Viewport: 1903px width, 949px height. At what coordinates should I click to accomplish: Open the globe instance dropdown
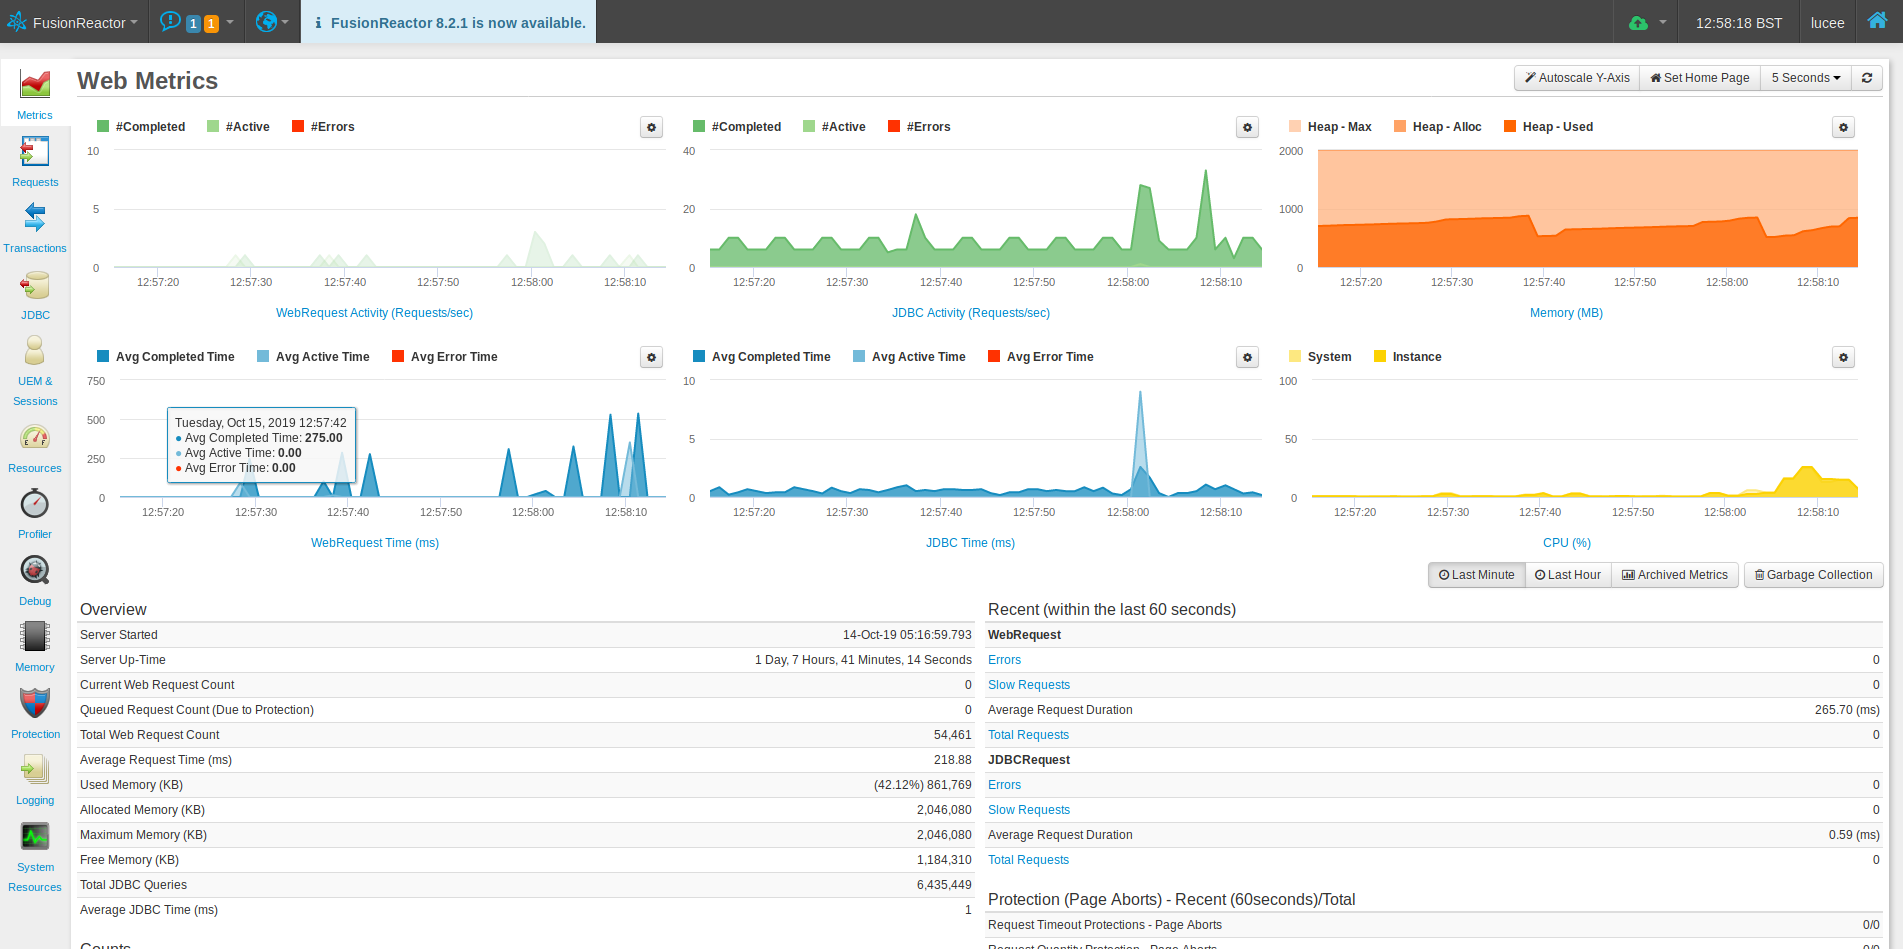coord(272,22)
